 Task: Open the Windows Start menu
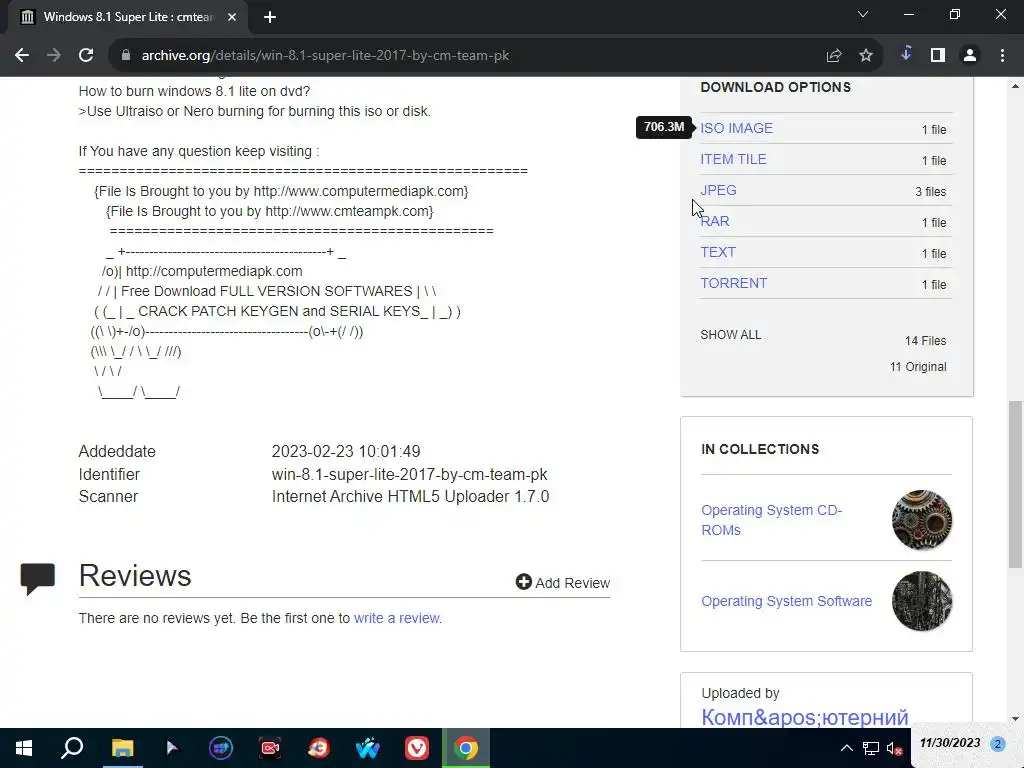[24, 748]
